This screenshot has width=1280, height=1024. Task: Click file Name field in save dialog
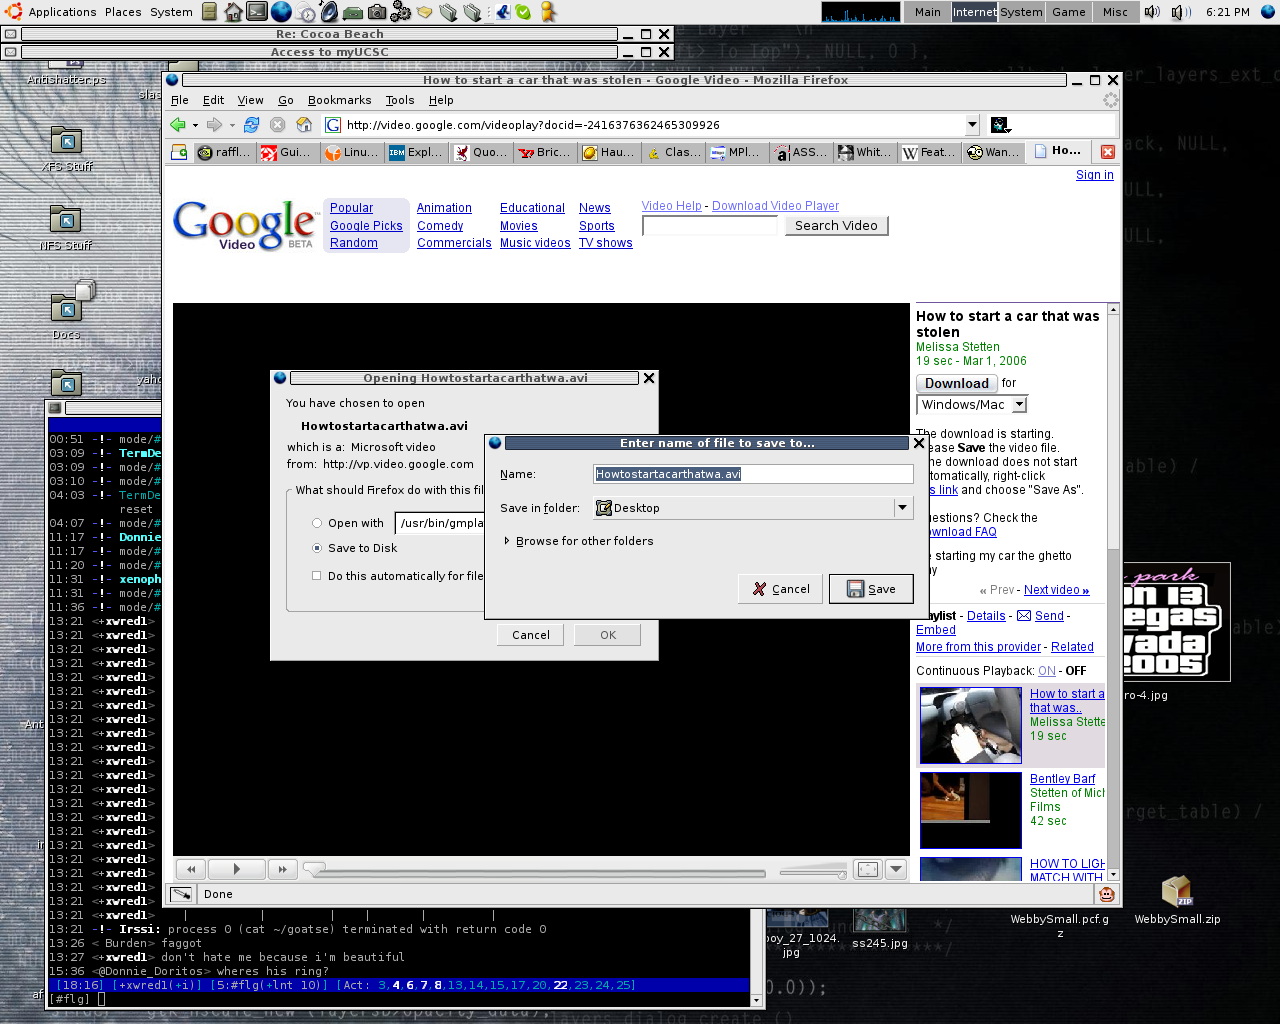tap(753, 474)
